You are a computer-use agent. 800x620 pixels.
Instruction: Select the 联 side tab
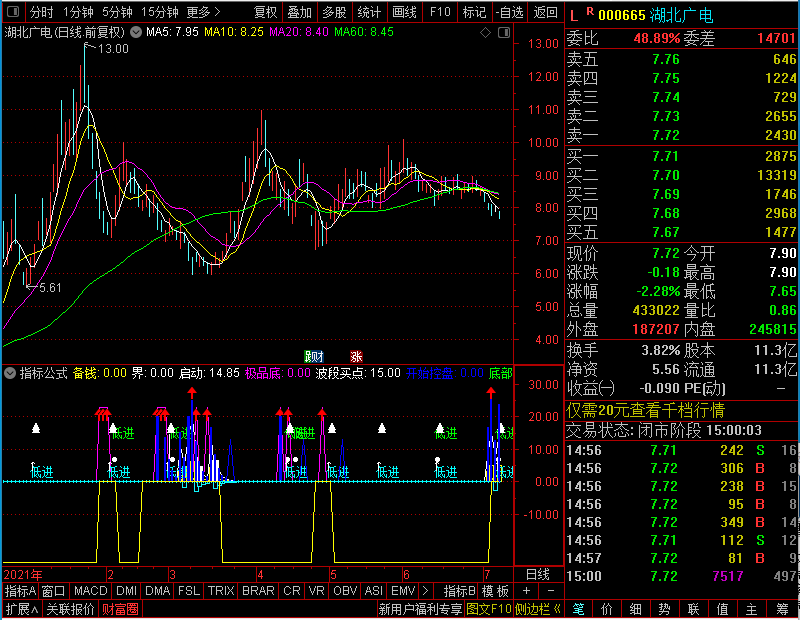(x=693, y=609)
